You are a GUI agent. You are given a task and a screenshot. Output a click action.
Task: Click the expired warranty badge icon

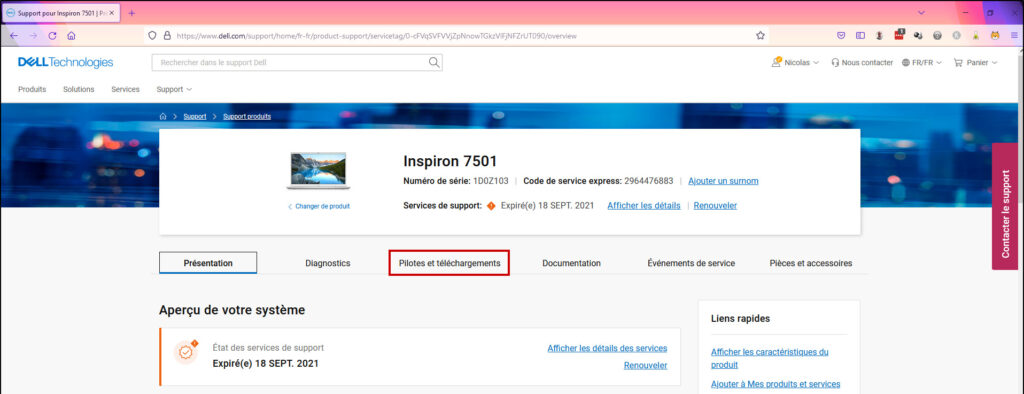pos(491,205)
